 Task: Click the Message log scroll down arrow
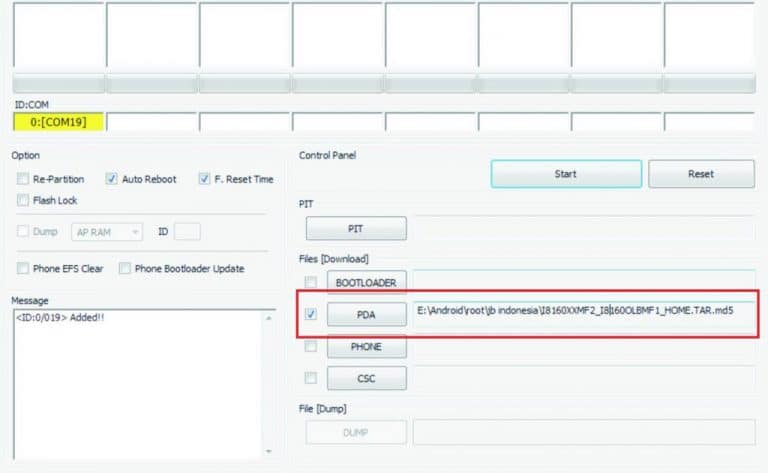click(268, 451)
